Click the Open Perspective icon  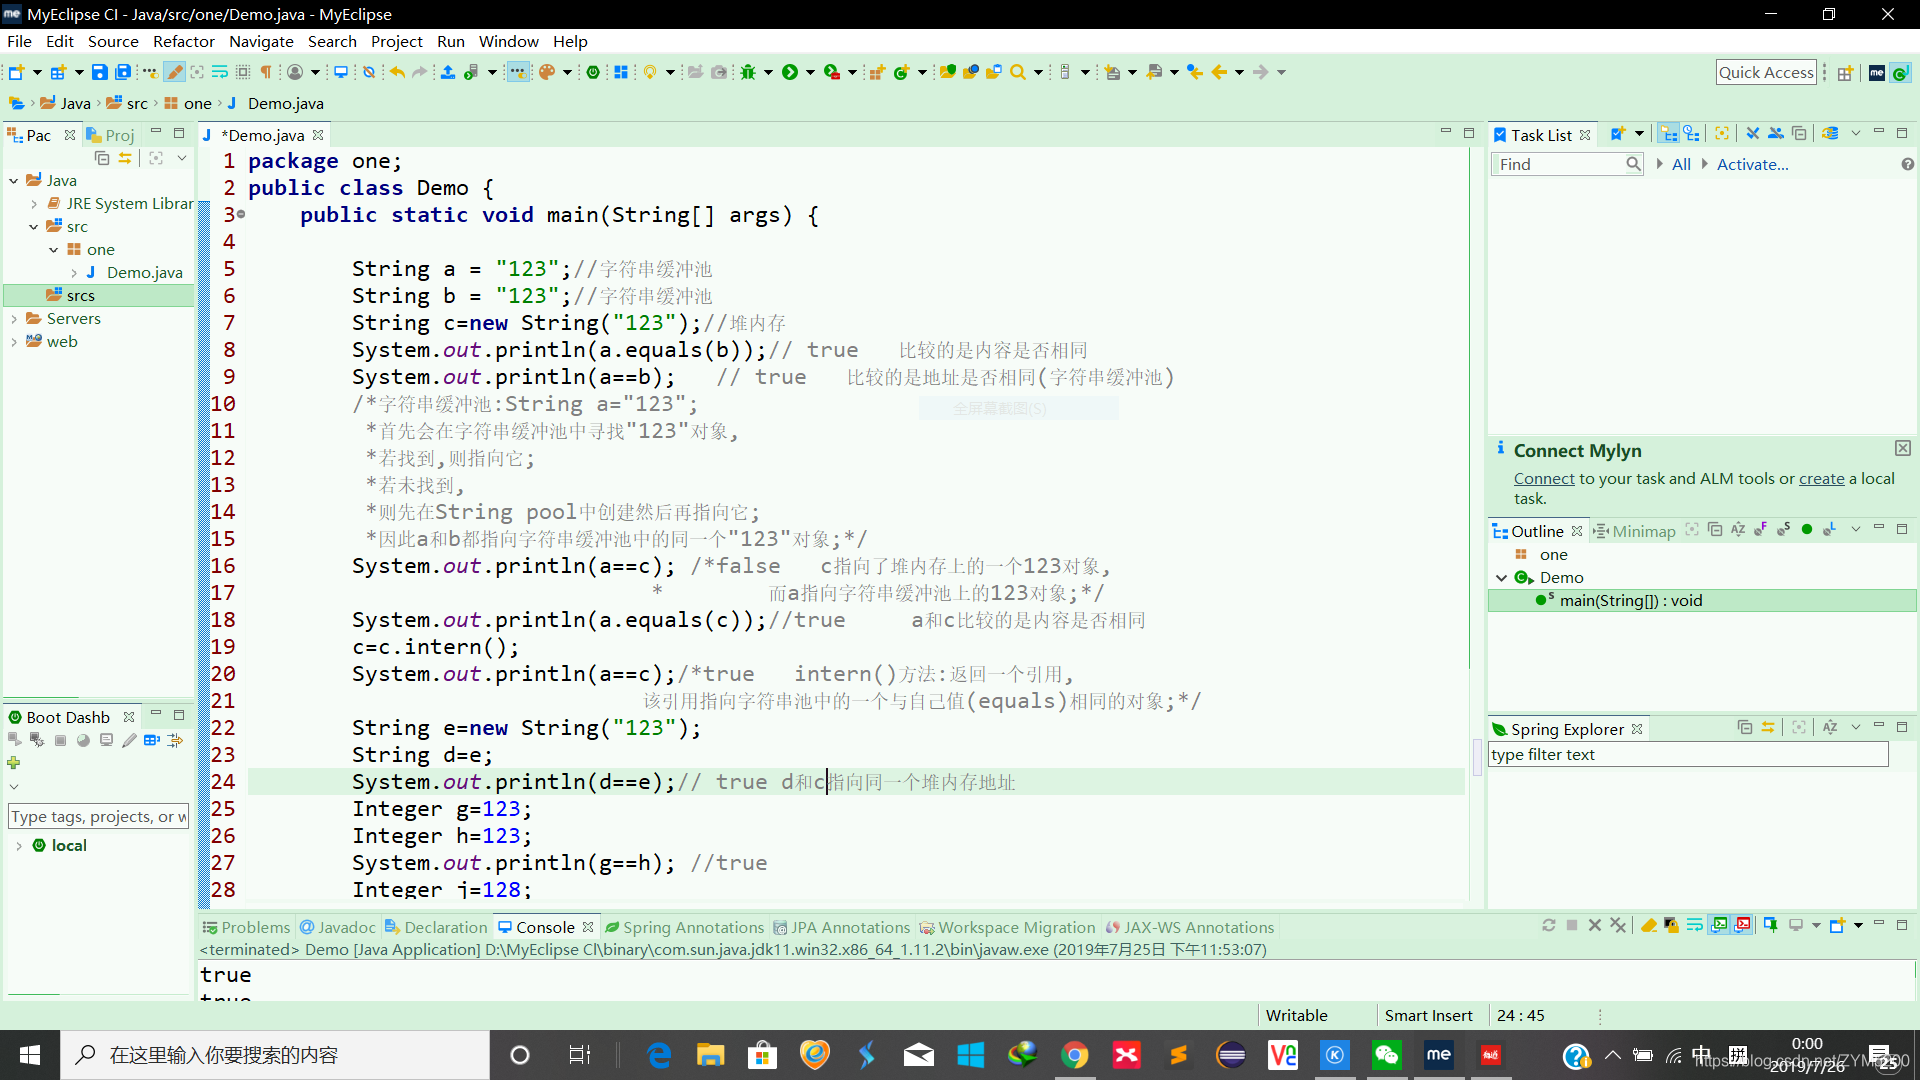1845,73
